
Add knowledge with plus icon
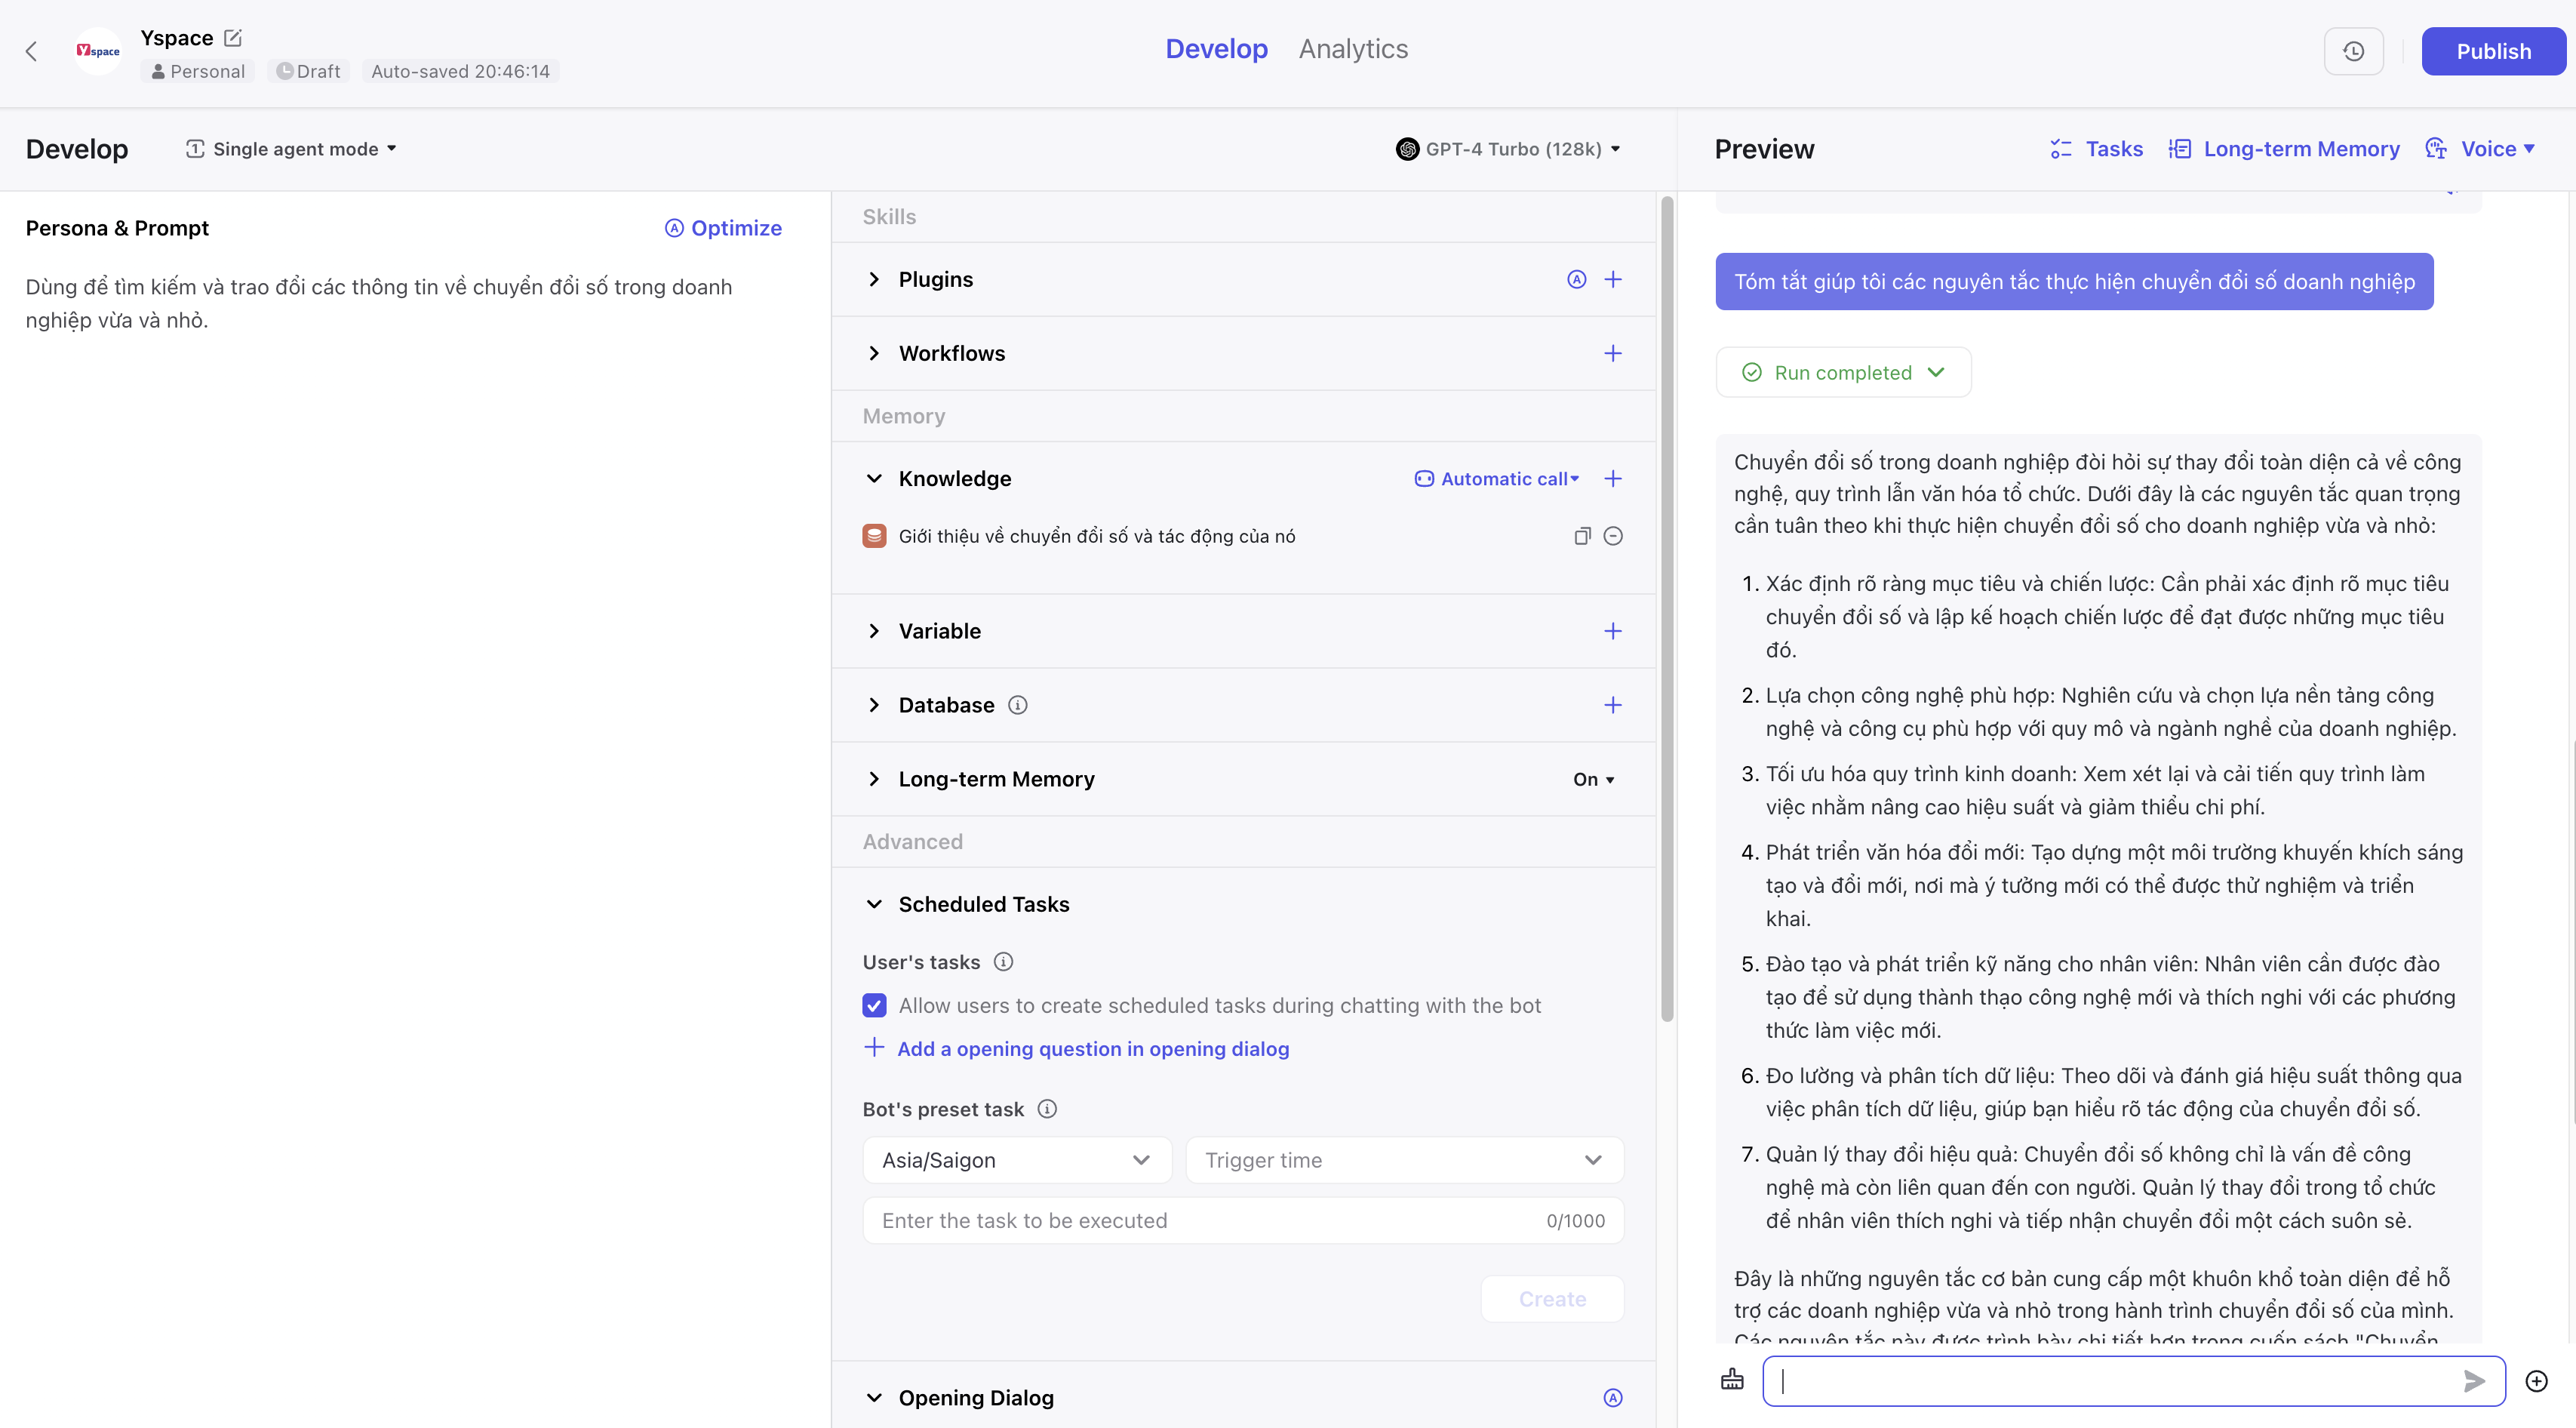(x=1613, y=478)
